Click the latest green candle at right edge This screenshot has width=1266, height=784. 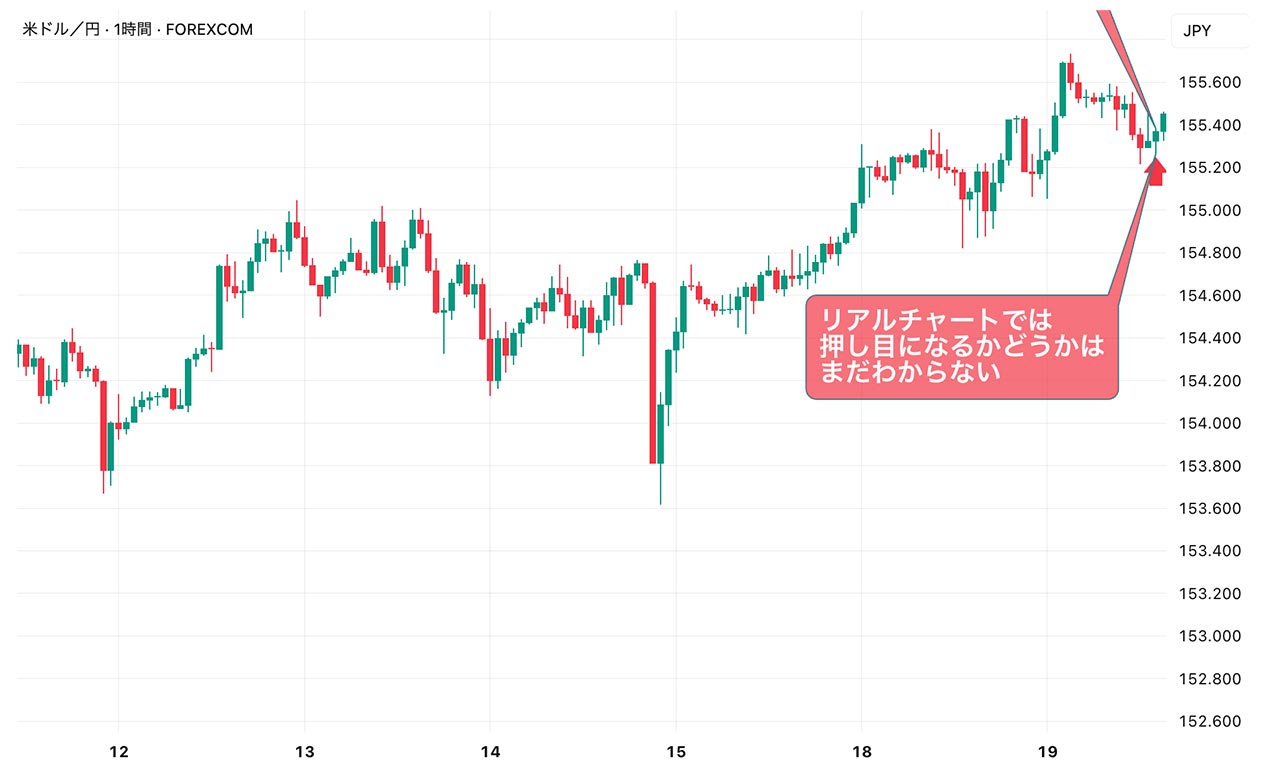coord(1163,121)
